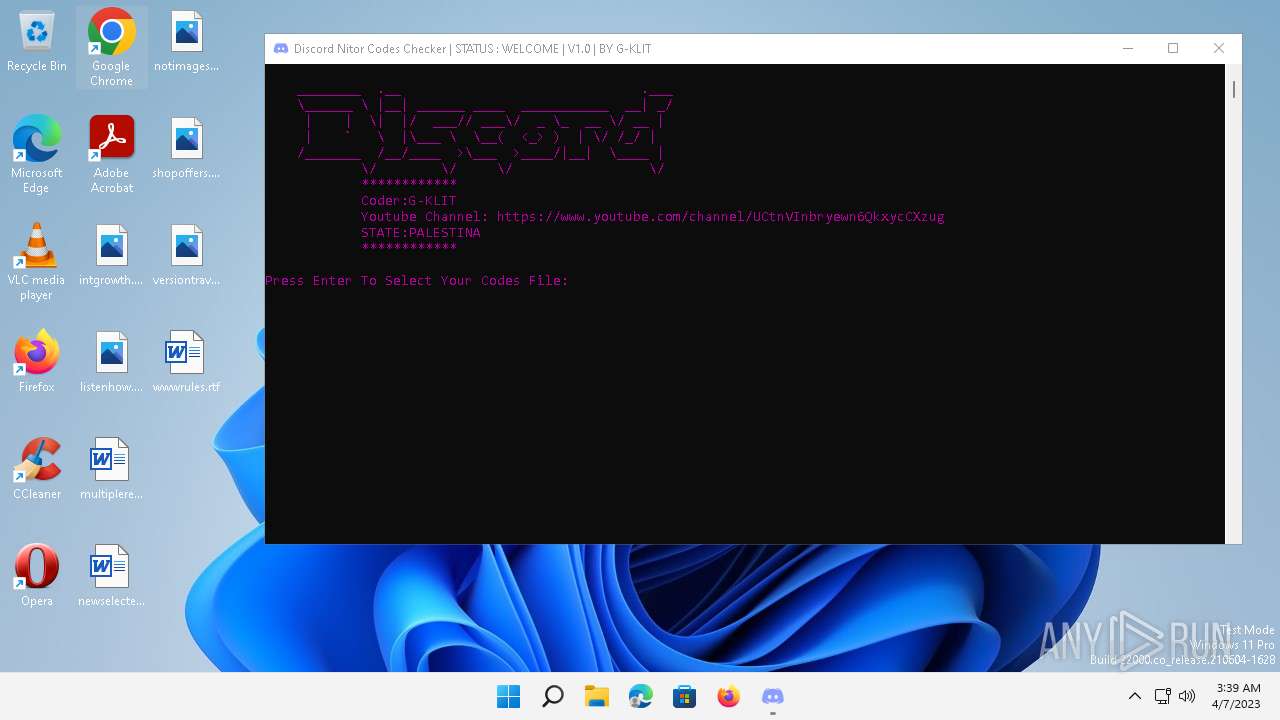Open network status tray icon
This screenshot has height=720, width=1280.
1162,696
